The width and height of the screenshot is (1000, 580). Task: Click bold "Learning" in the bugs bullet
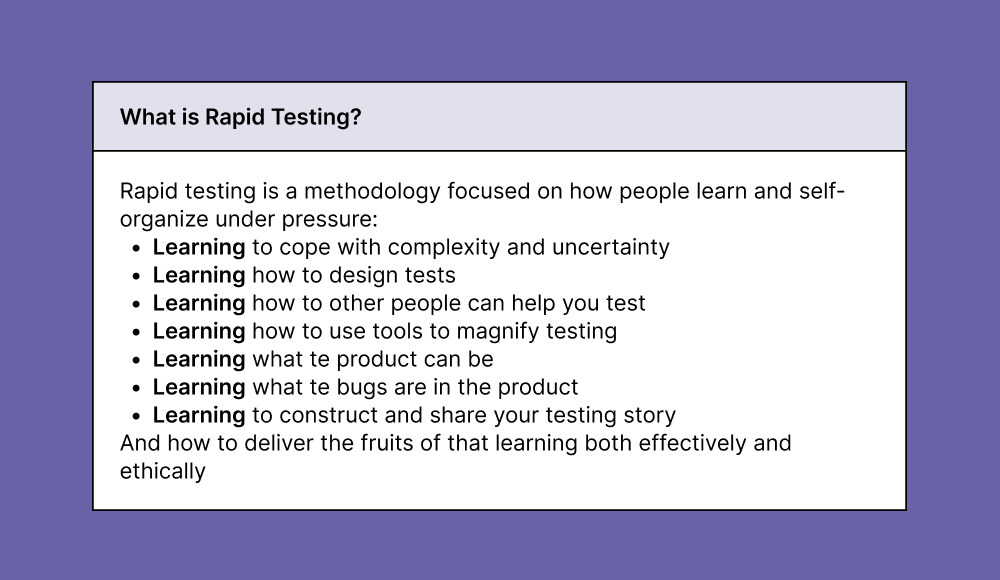(198, 387)
